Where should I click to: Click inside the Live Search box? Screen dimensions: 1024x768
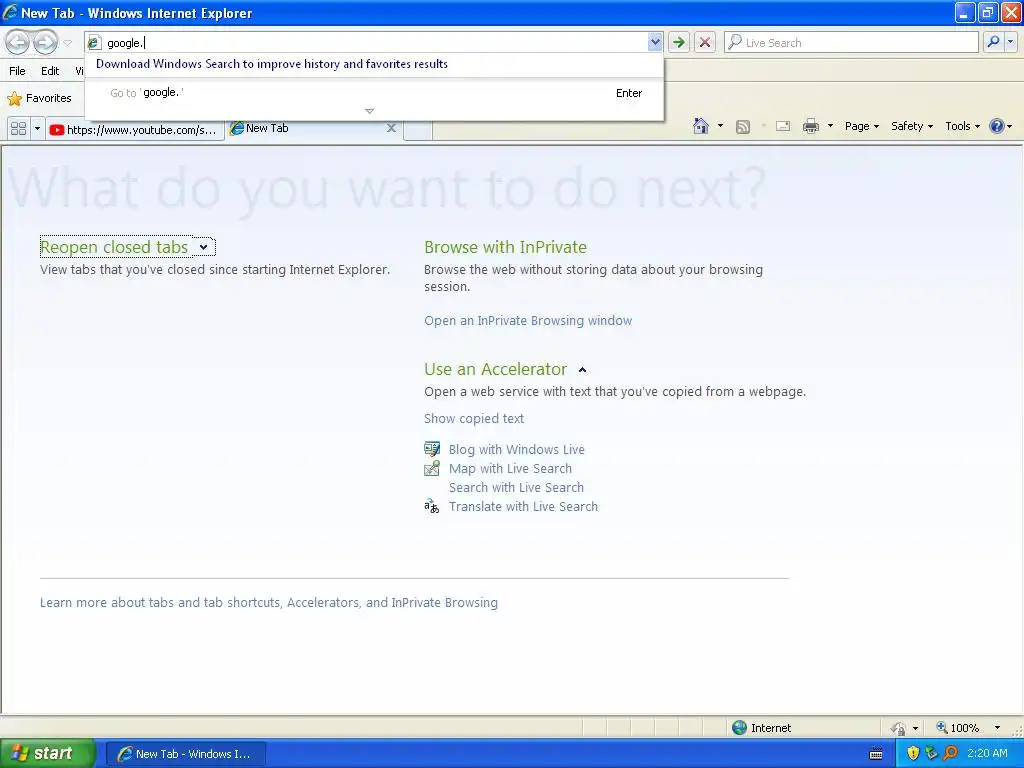click(852, 42)
